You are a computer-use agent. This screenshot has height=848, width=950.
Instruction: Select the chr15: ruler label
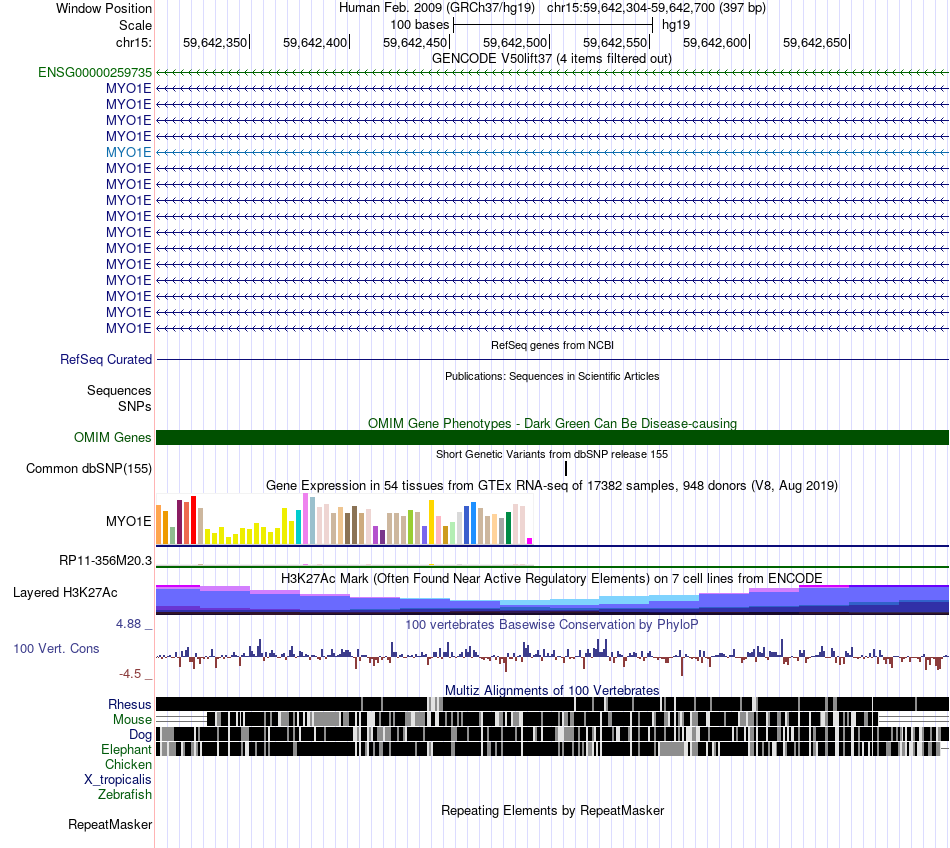pyautogui.click(x=133, y=42)
